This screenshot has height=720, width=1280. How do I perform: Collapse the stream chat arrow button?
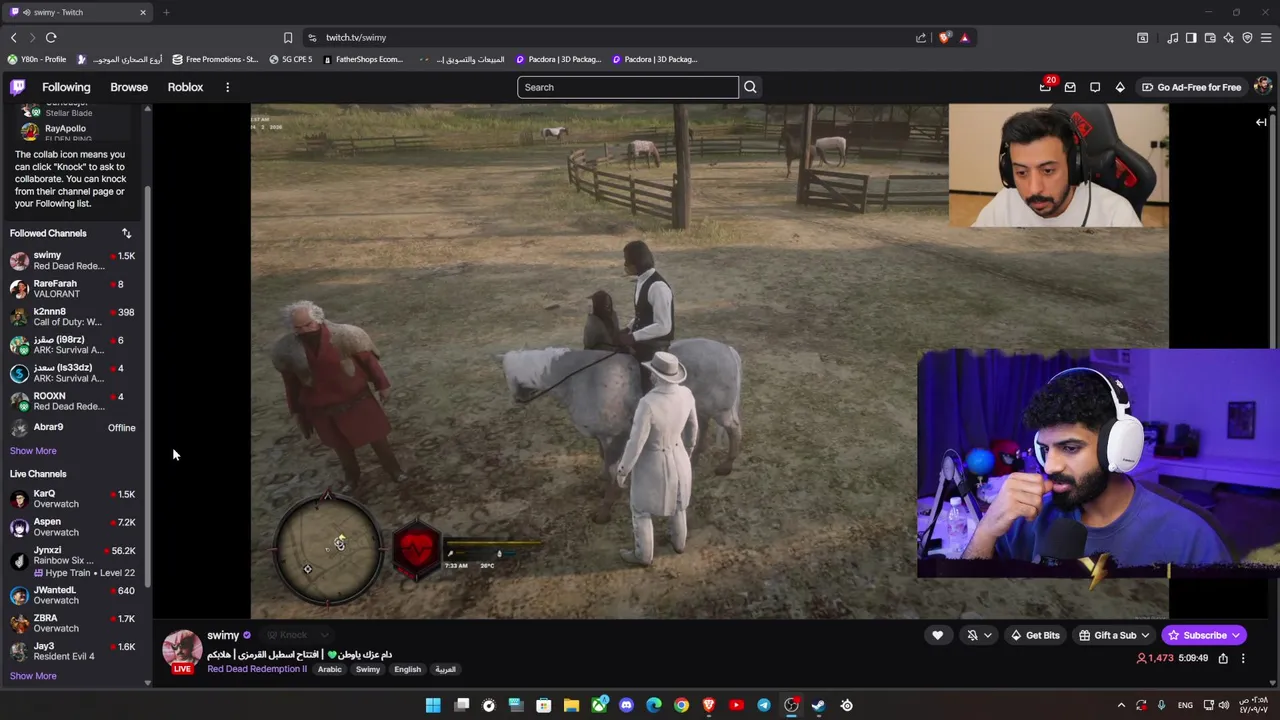[x=1261, y=122]
